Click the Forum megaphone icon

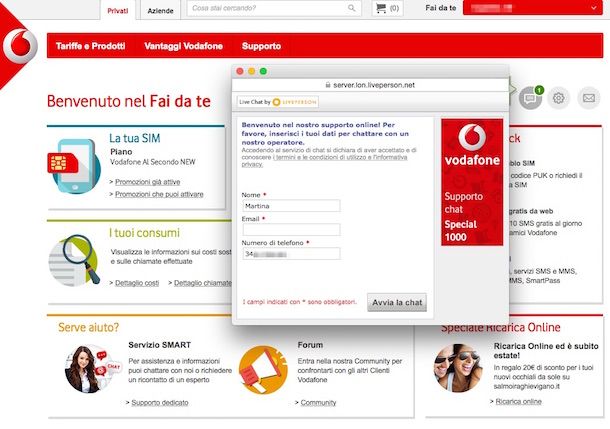[x=263, y=370]
